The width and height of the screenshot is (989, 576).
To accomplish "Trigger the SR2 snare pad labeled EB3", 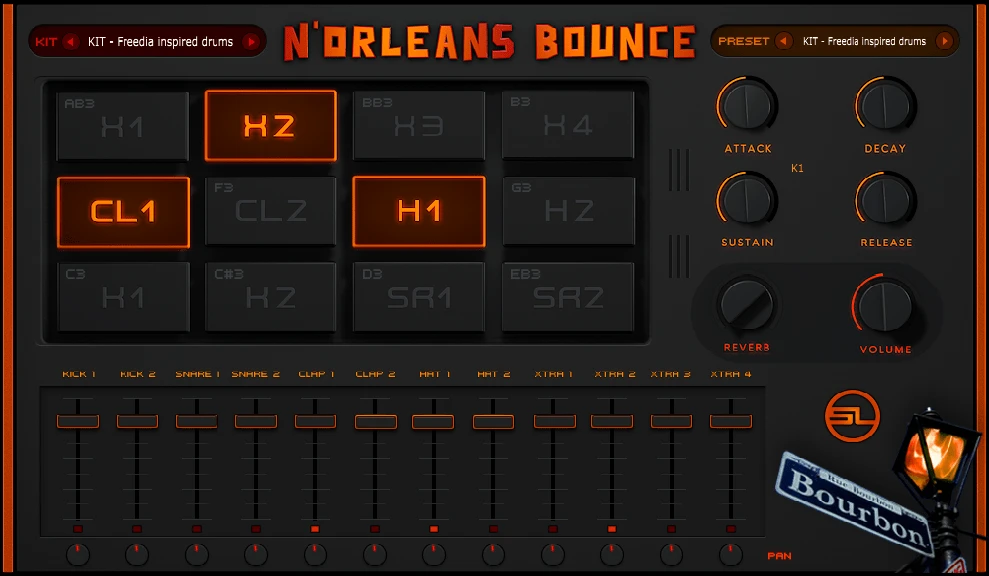I will (568, 297).
